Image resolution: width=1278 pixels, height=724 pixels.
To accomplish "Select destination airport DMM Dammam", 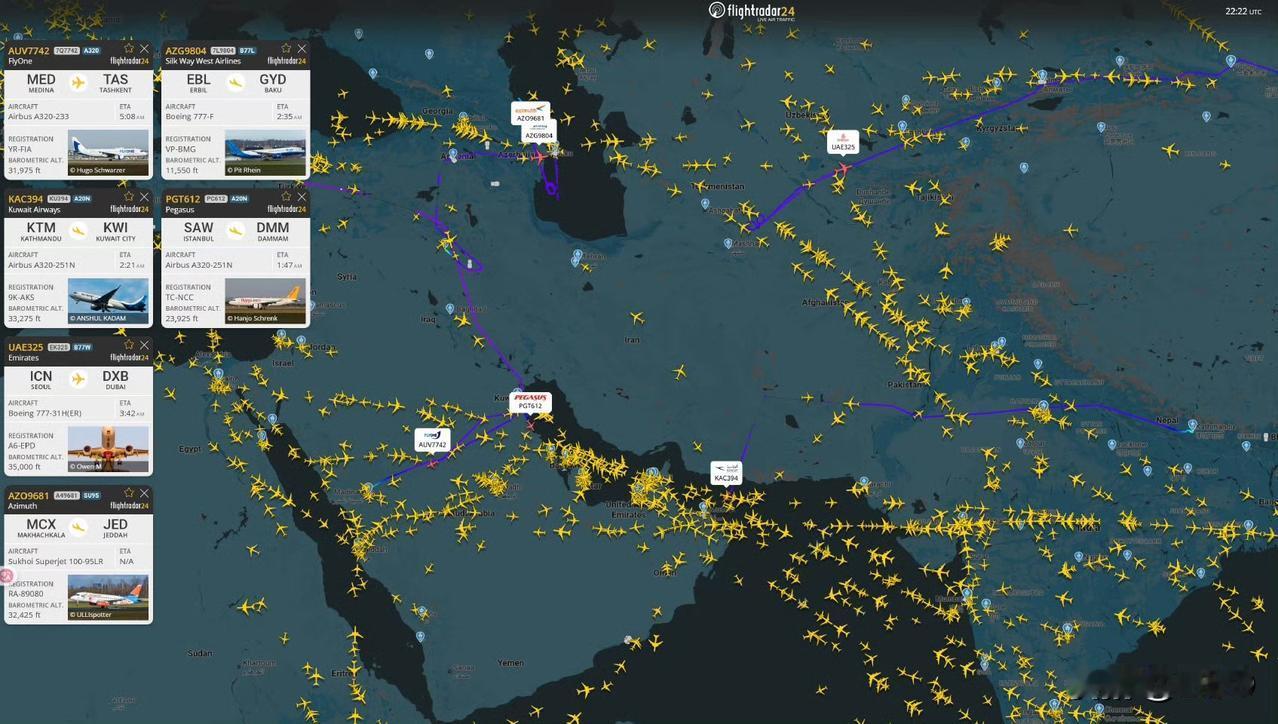I will tap(273, 231).
